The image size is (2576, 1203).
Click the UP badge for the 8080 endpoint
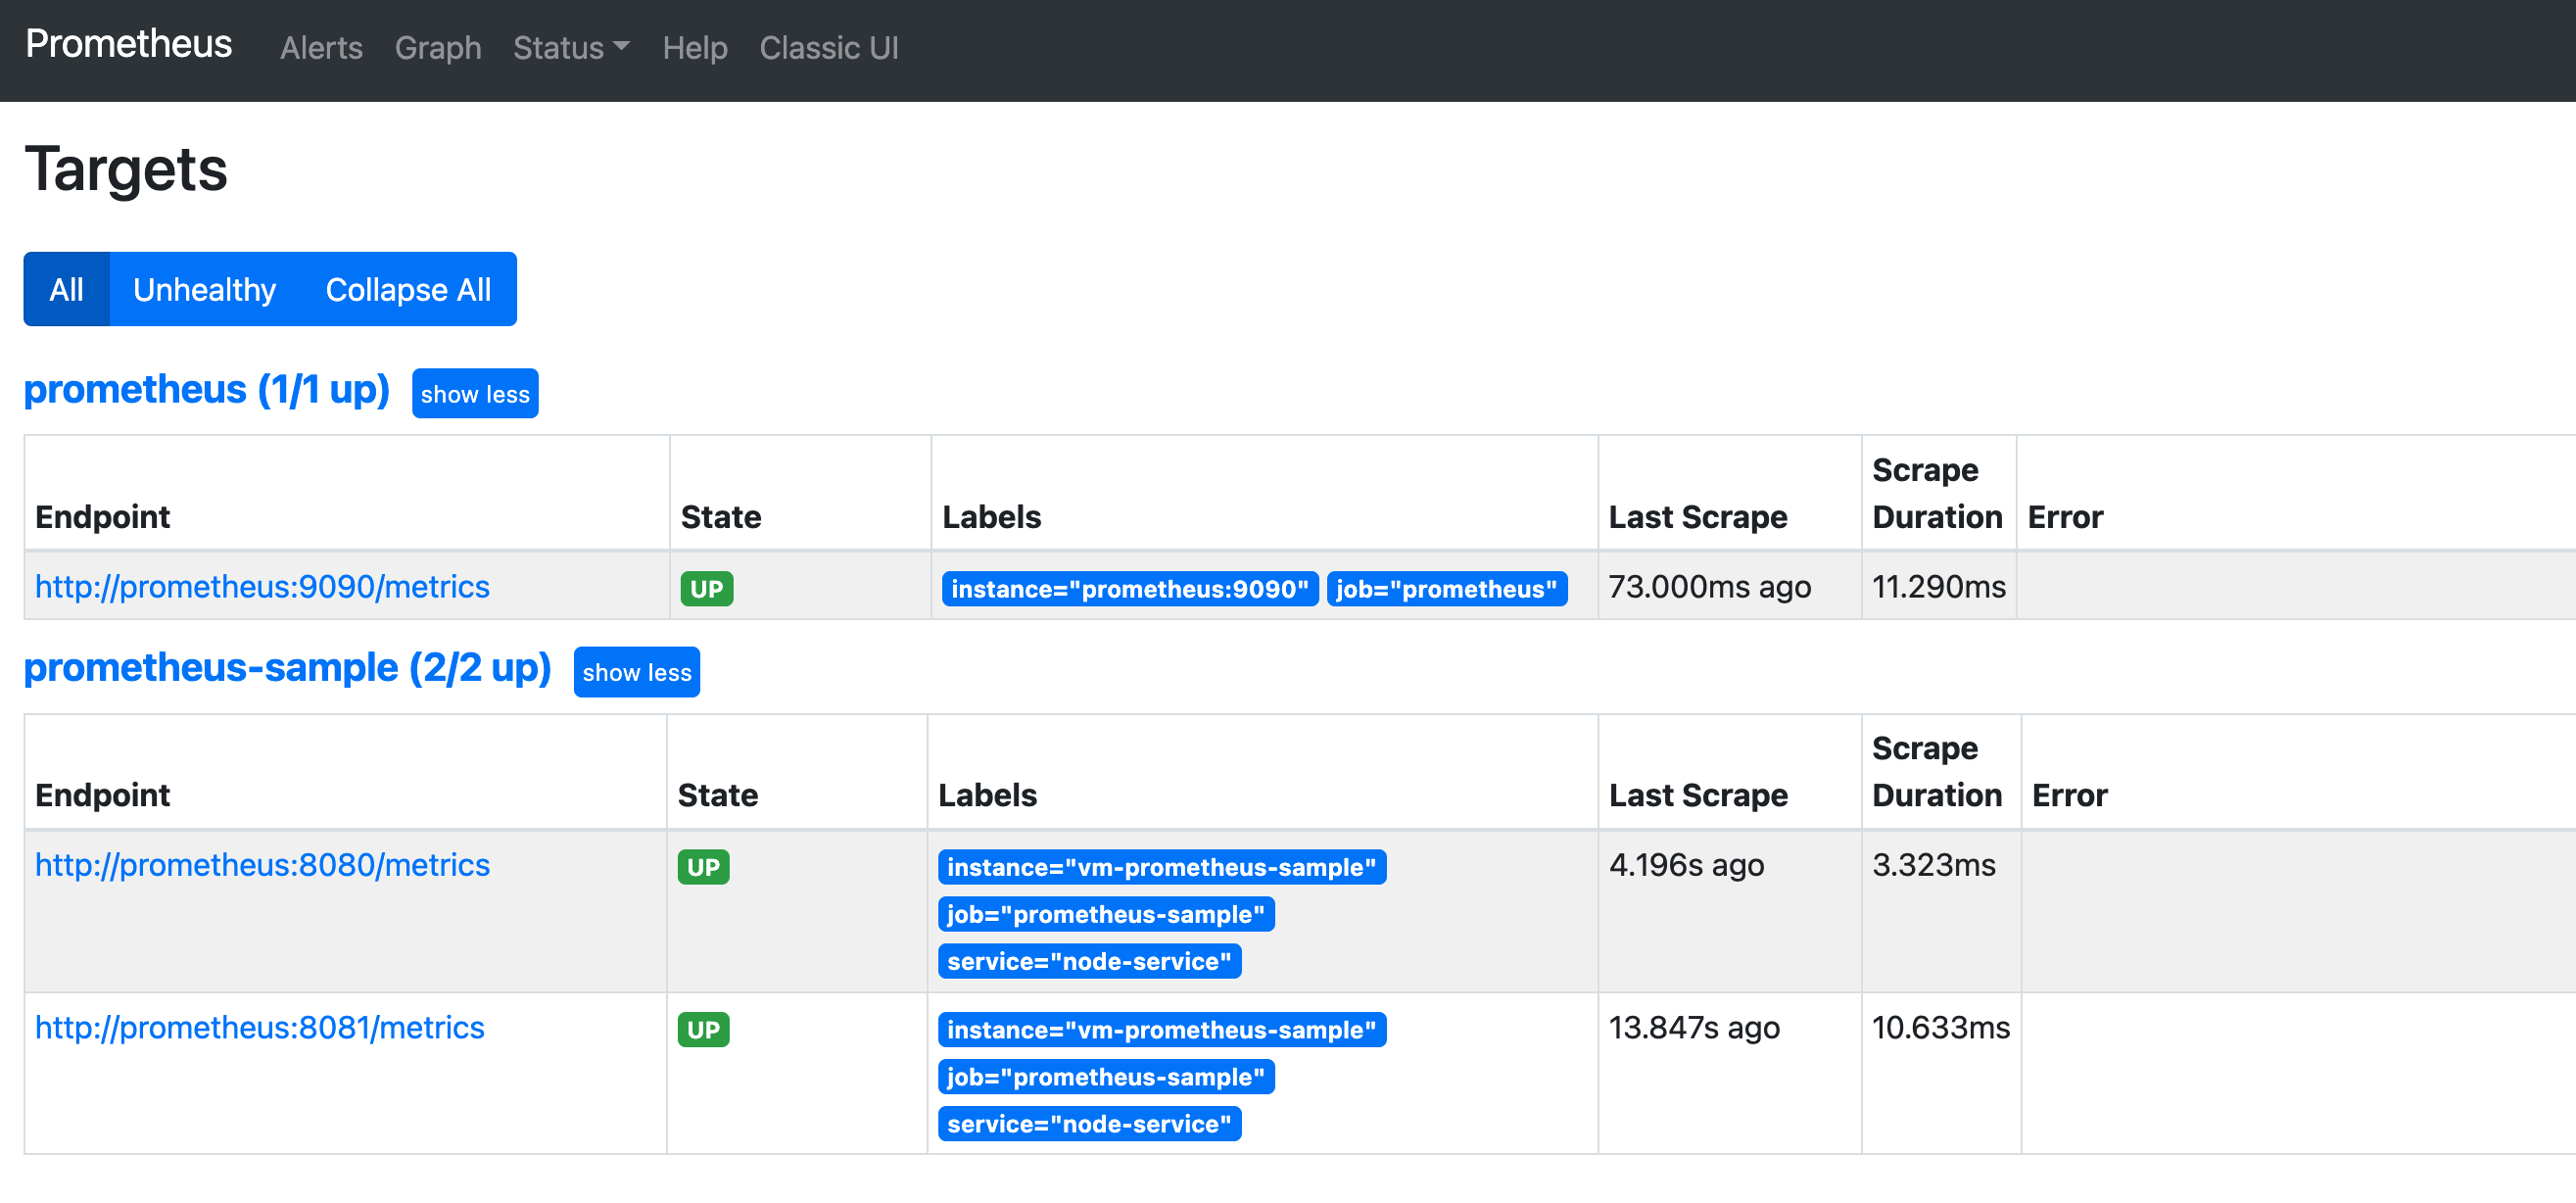pyautogui.click(x=704, y=866)
